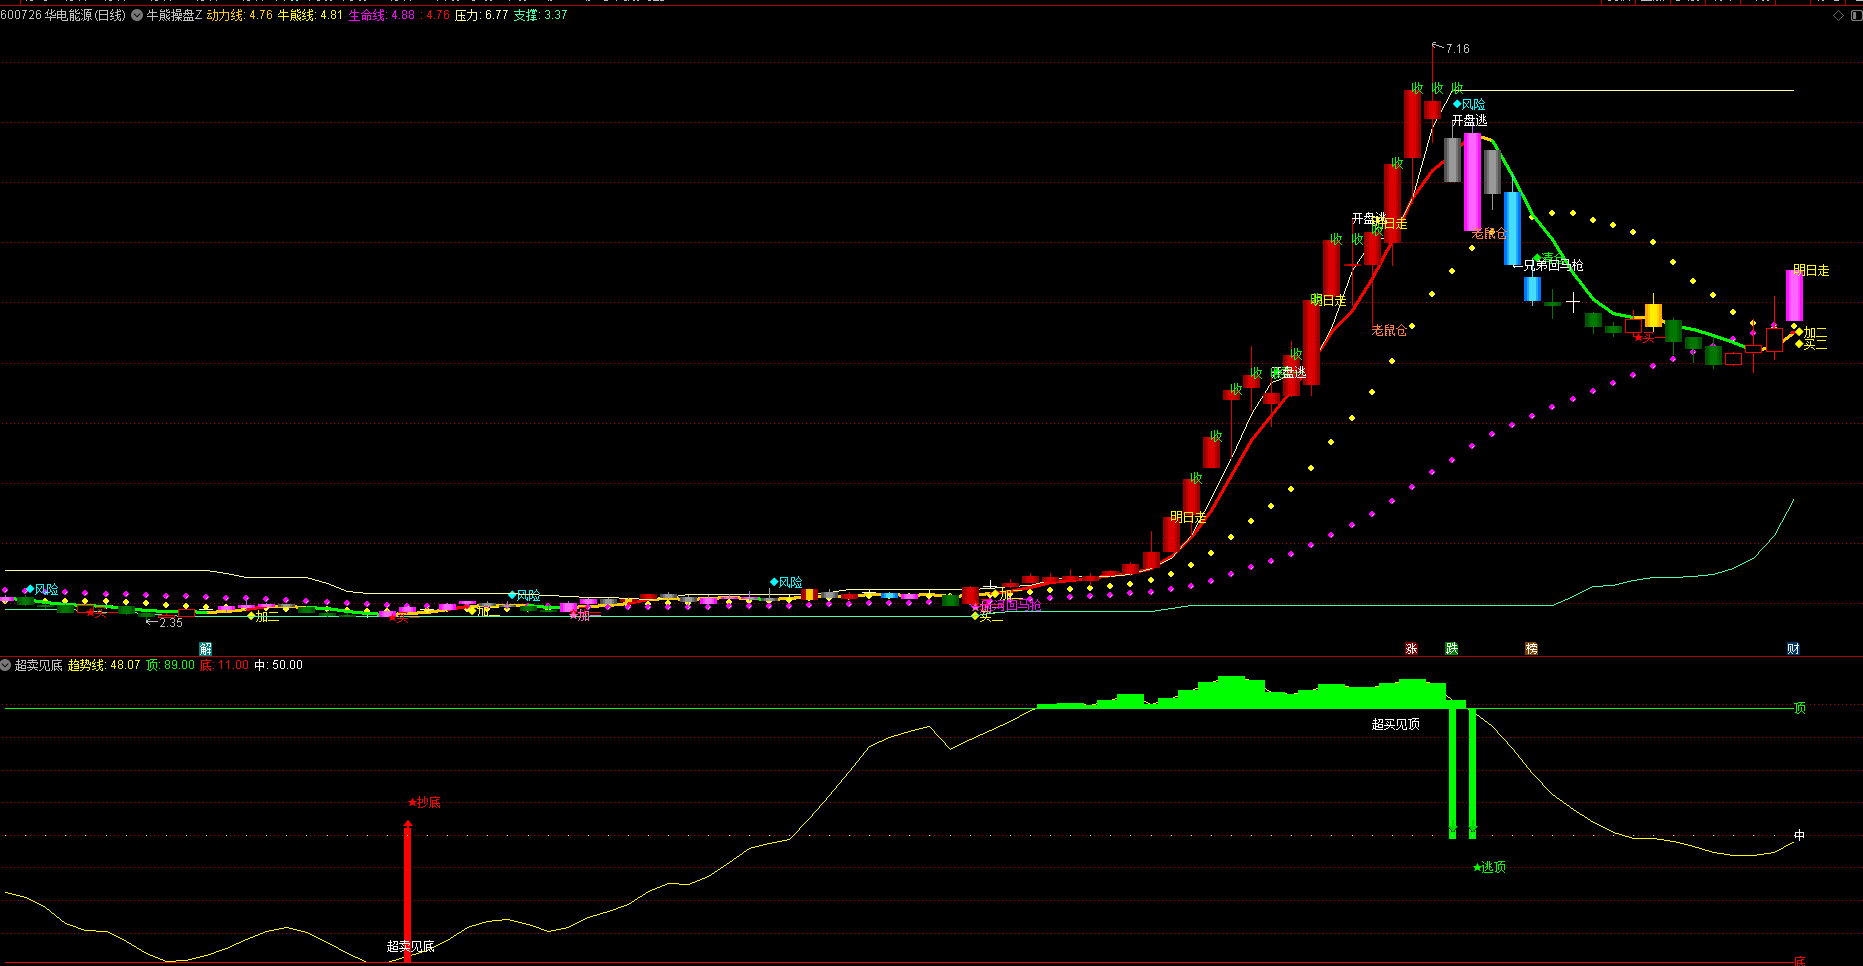Expand the 超卖见底 indicator dropdown arrow
This screenshot has width=1863, height=966.
(6, 665)
